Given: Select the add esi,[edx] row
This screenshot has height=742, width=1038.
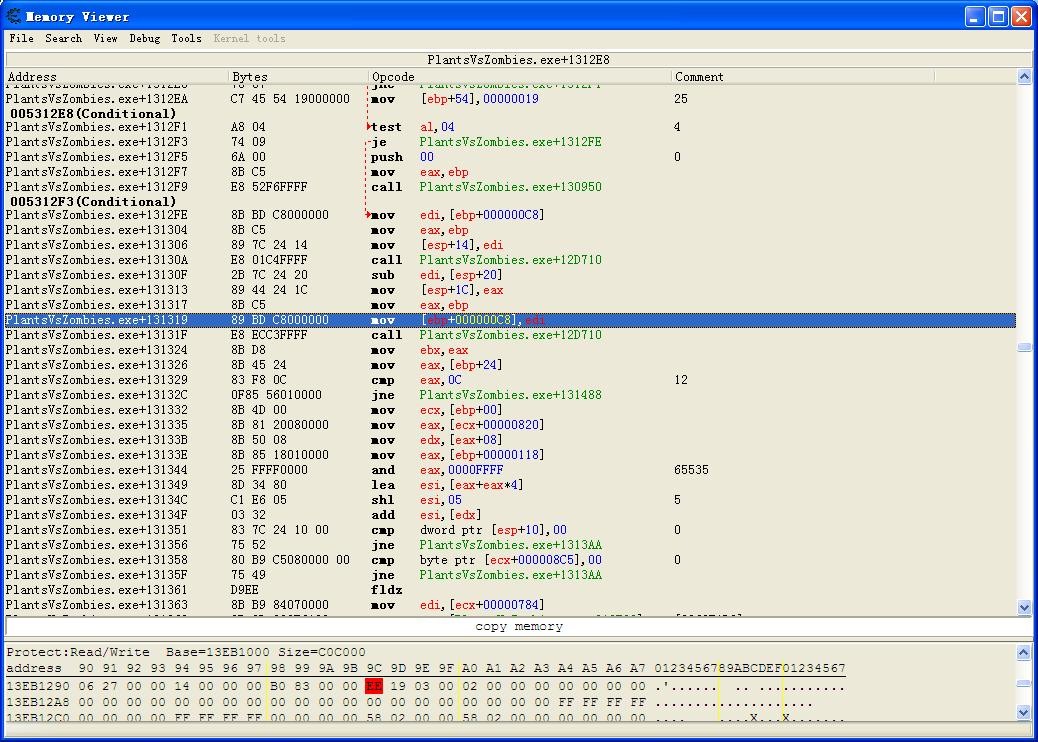Looking at the screenshot, I should [510, 515].
